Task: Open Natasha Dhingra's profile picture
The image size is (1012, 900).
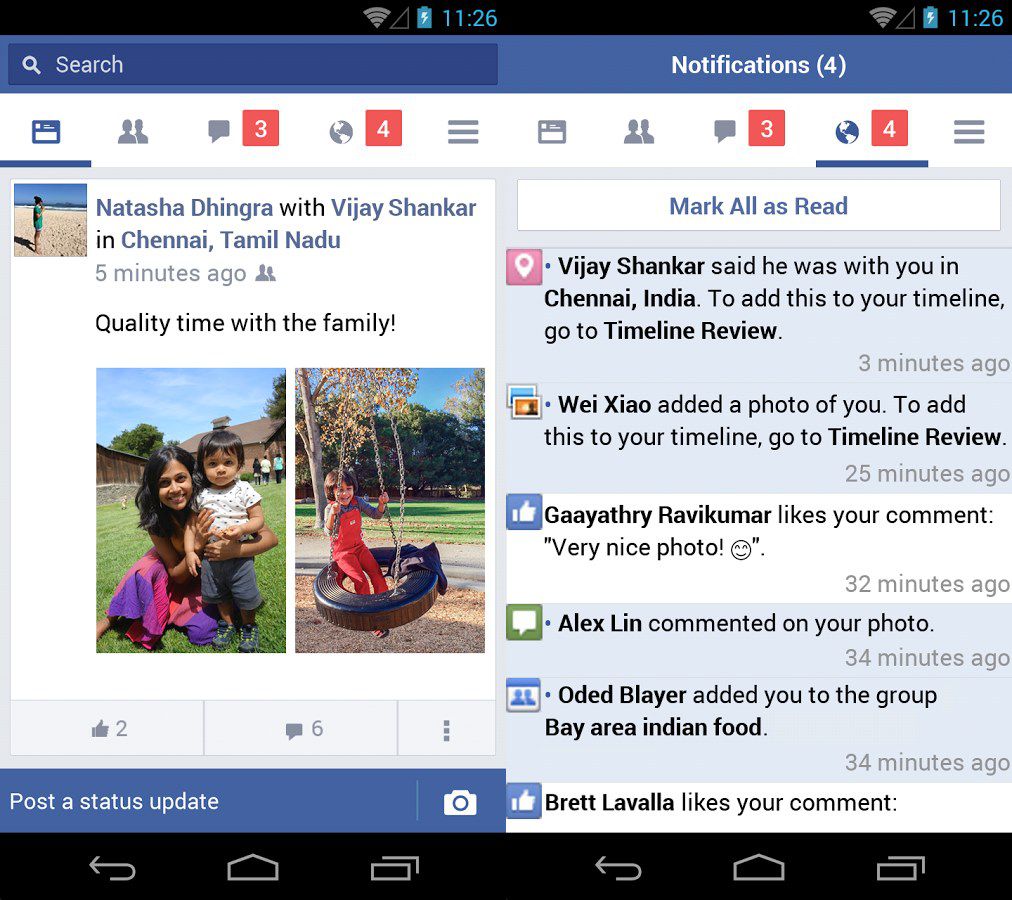Action: pyautogui.click(x=50, y=220)
